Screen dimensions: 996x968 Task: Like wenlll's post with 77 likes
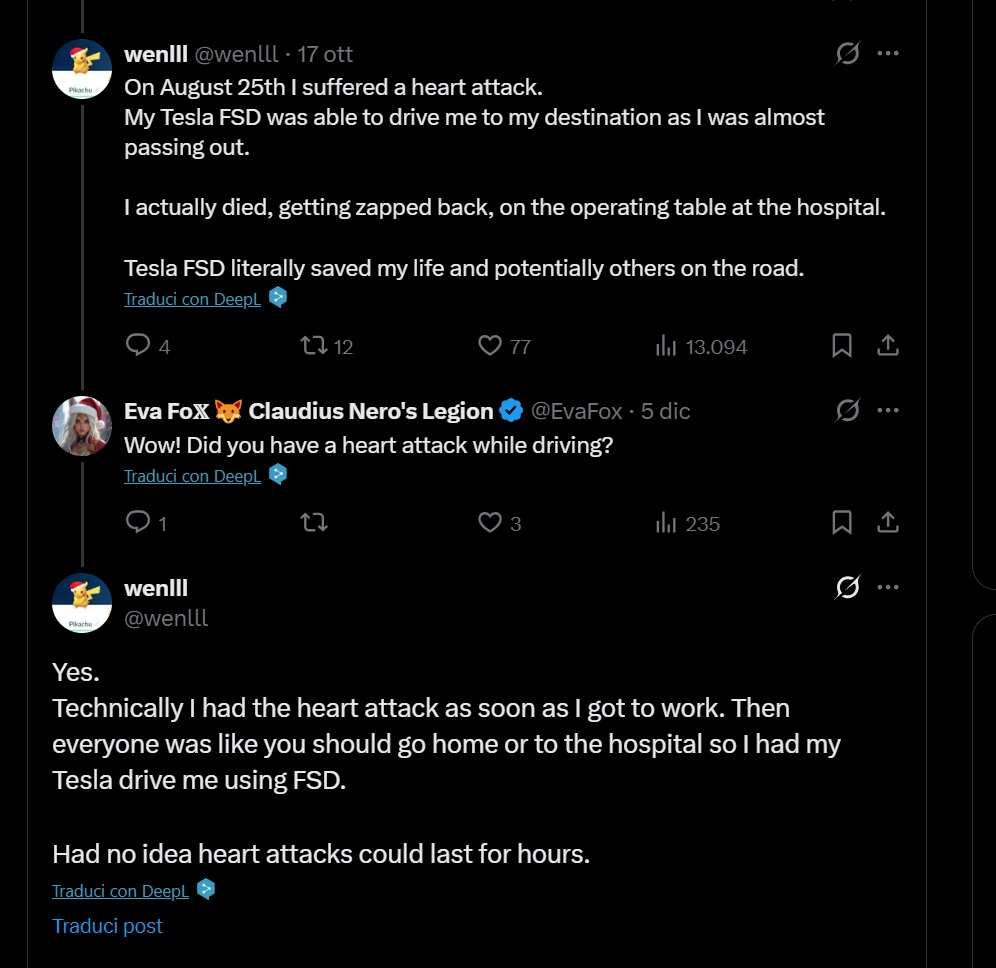tap(490, 346)
